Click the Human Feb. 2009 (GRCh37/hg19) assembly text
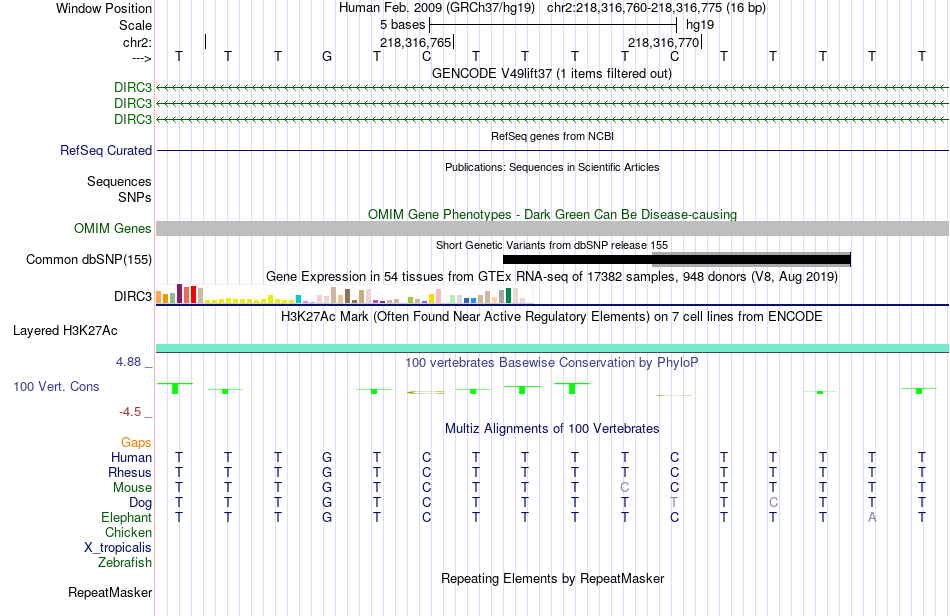 [437, 8]
